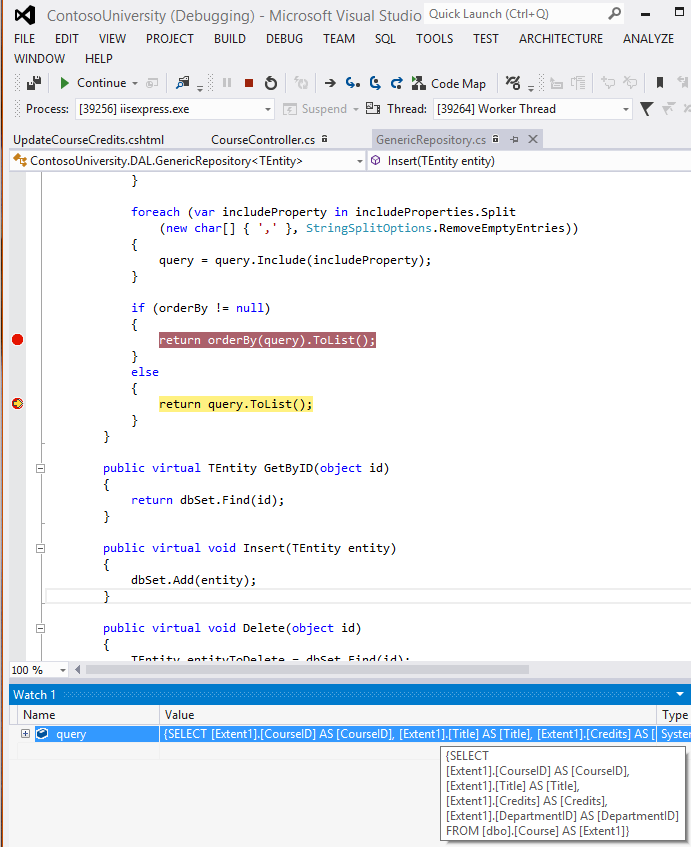Screen dimensions: 691x847
Task: Click the Quick Launch search icon
Action: [615, 14]
